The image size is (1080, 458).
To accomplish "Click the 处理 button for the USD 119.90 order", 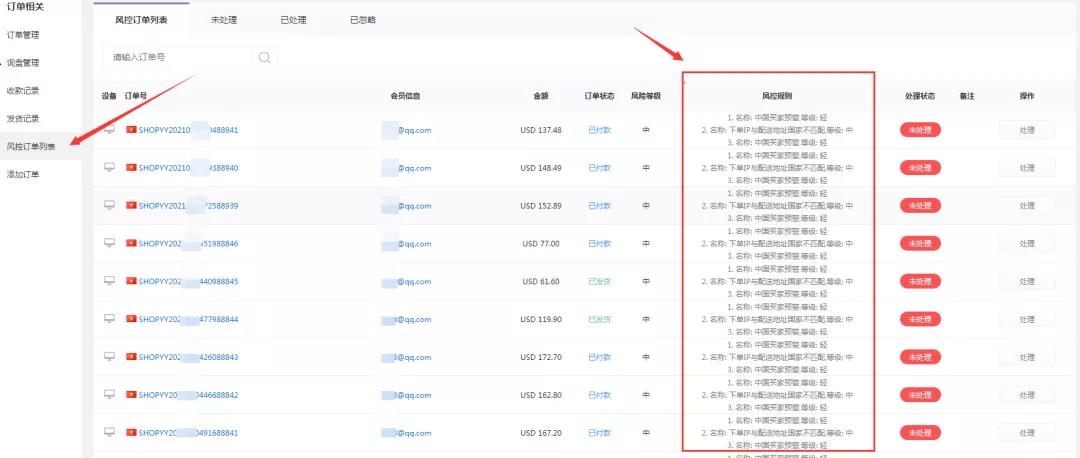I will 1026,319.
